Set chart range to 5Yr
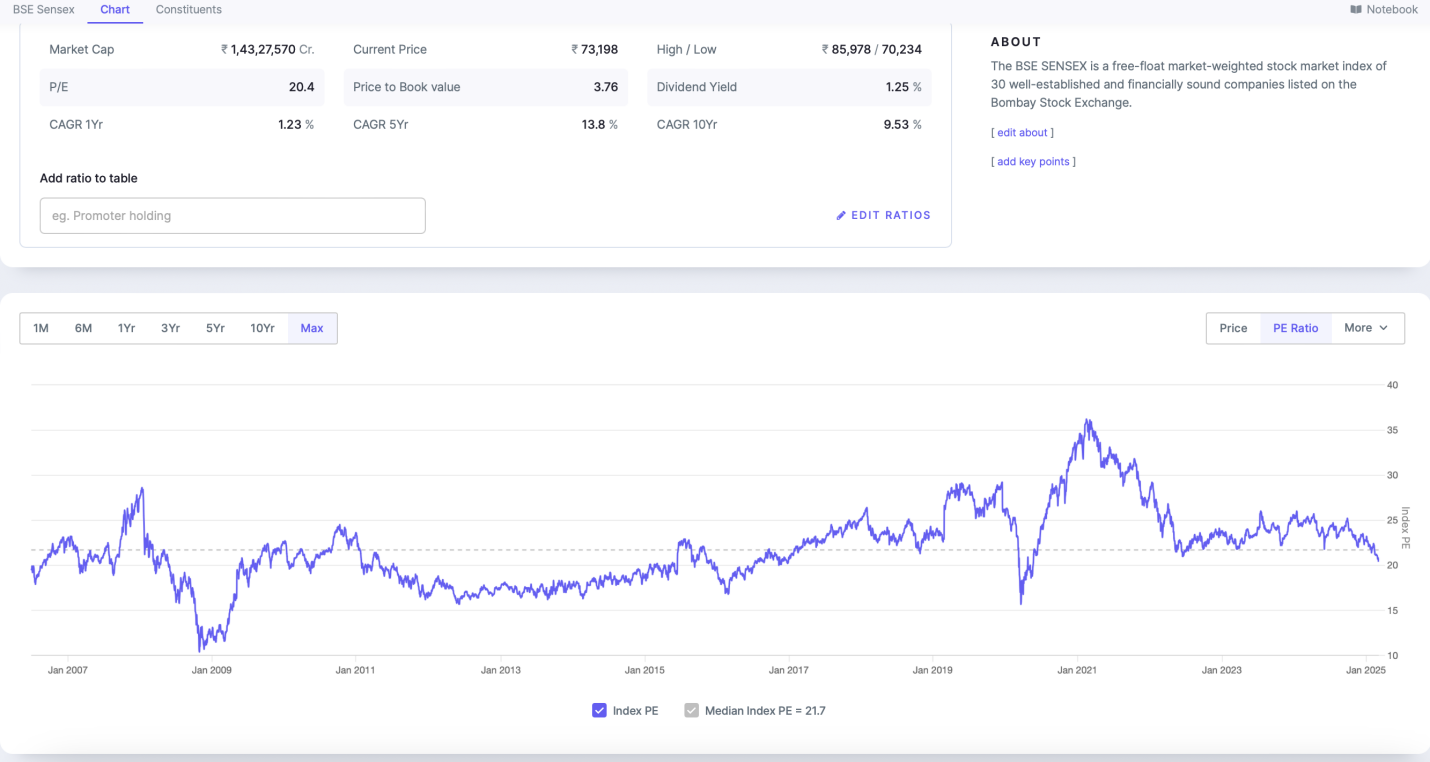The height and width of the screenshot is (762, 1430). [x=215, y=328]
